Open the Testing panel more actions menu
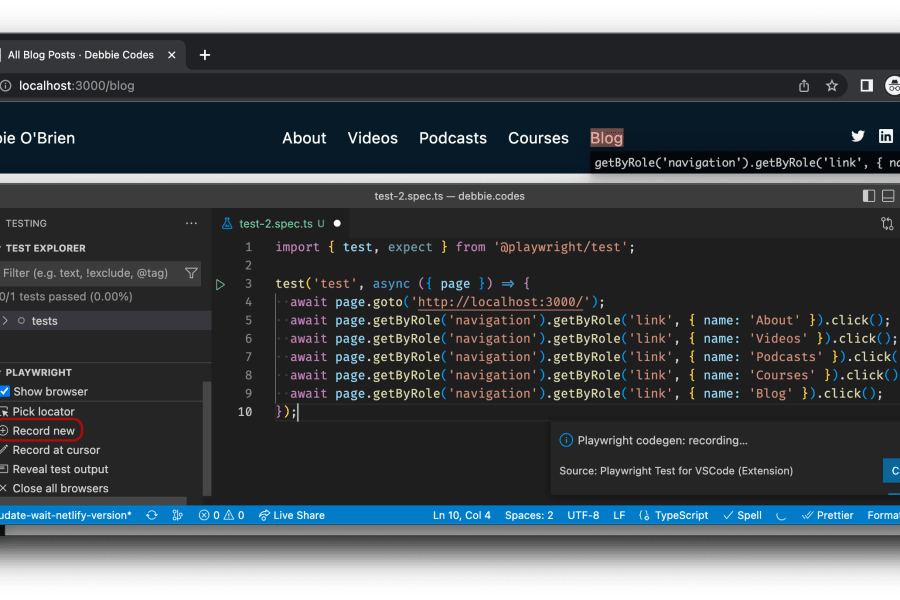Viewport: 900px width, 600px height. point(191,223)
